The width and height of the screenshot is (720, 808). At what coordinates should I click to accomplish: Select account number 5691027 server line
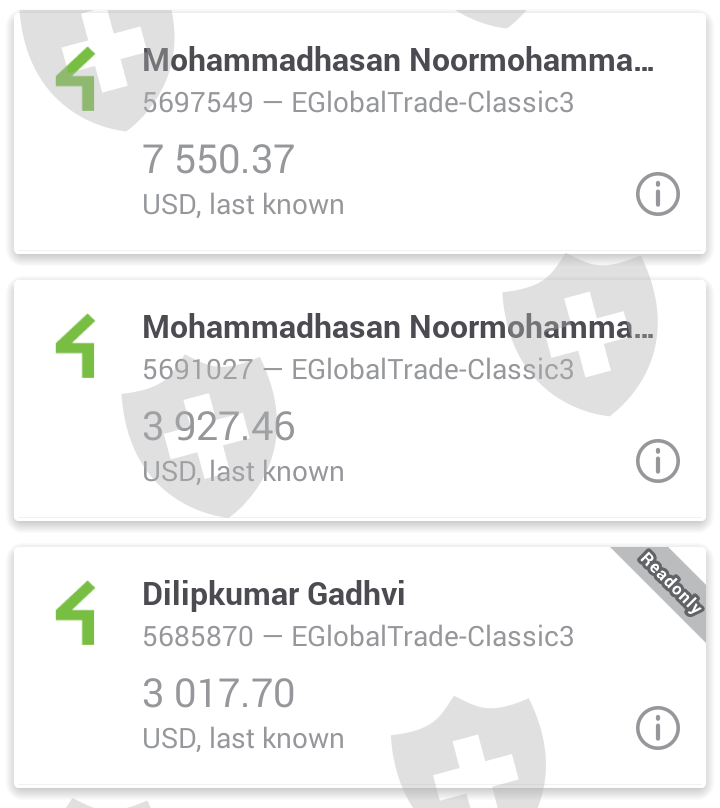[358, 370]
